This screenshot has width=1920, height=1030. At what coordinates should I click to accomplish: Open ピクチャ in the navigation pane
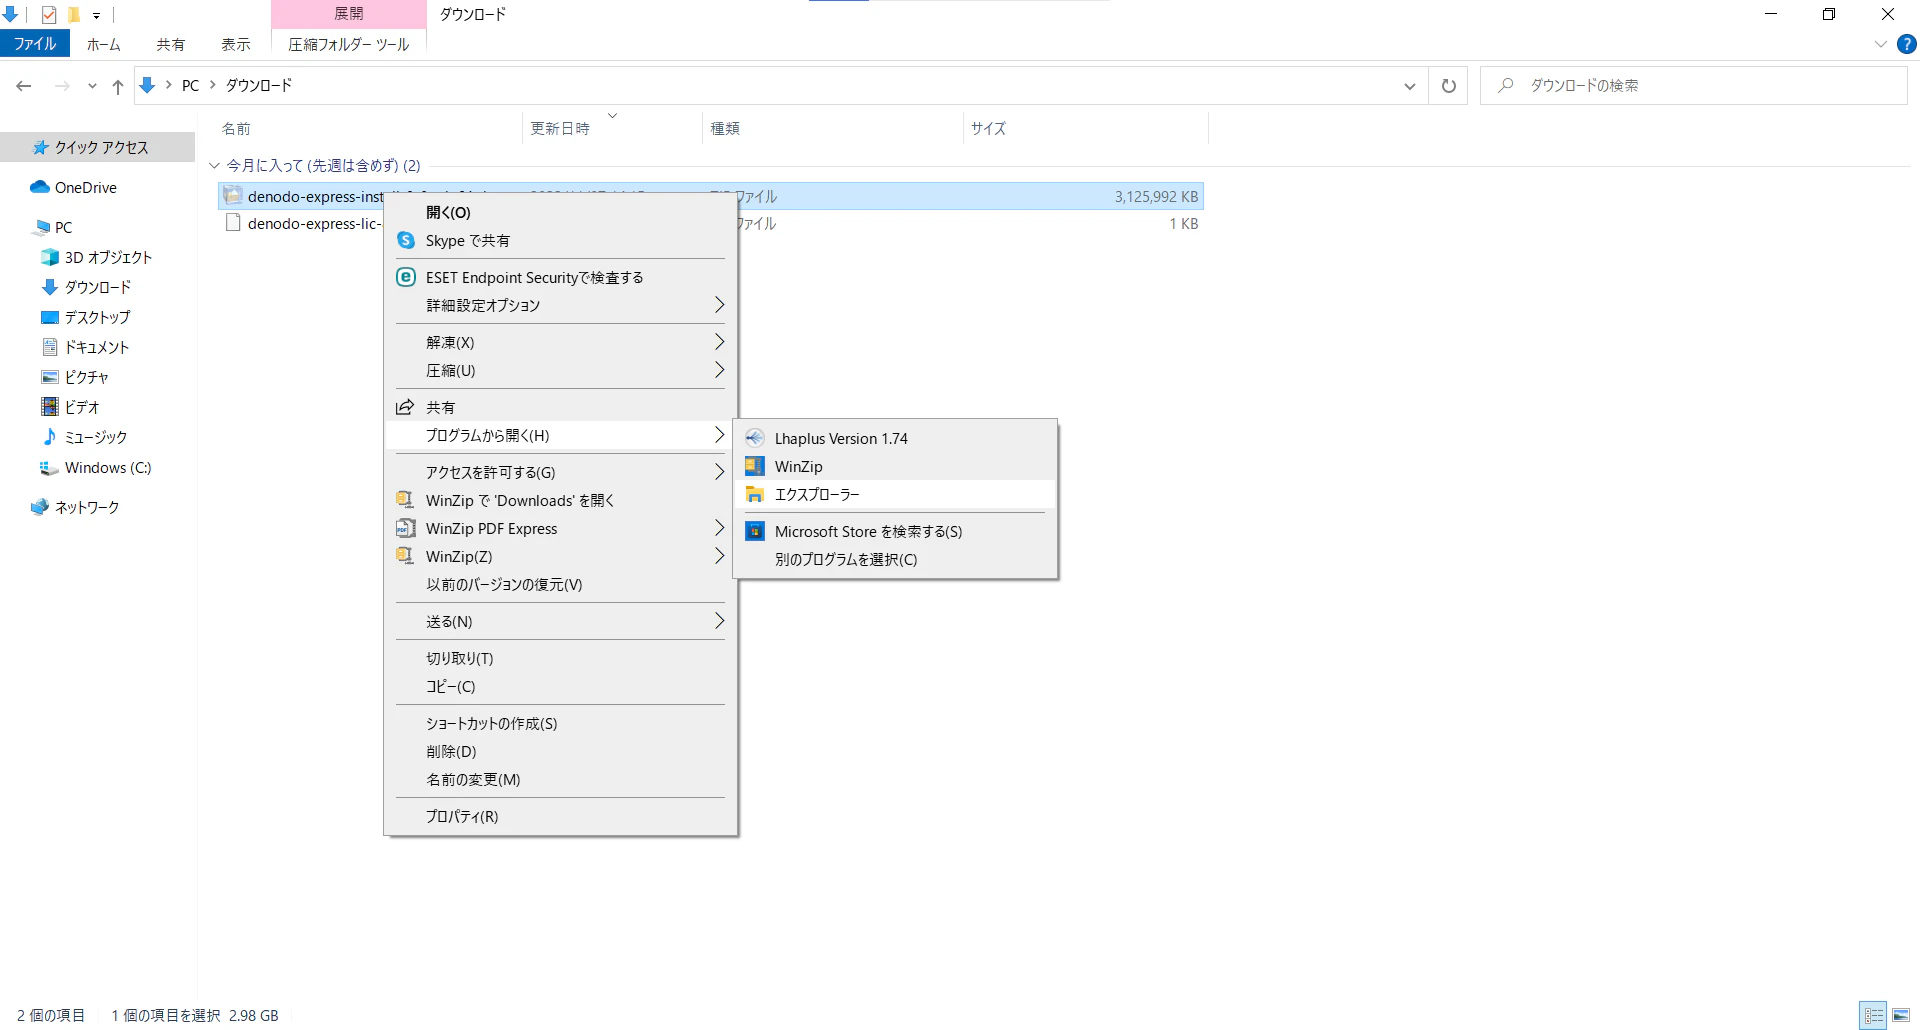tap(87, 377)
